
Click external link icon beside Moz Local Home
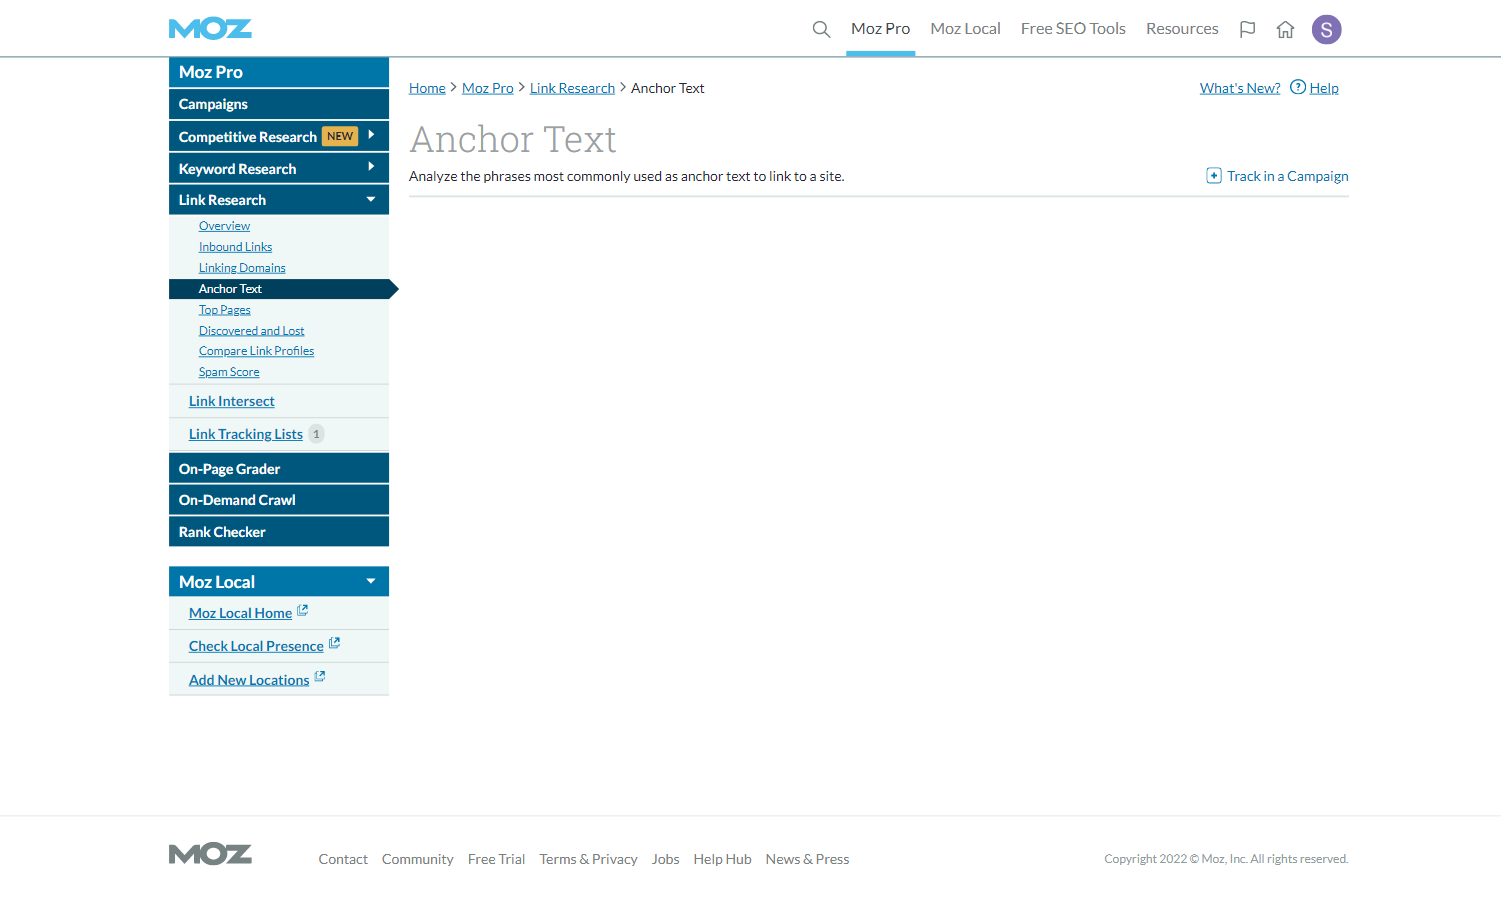303,611
